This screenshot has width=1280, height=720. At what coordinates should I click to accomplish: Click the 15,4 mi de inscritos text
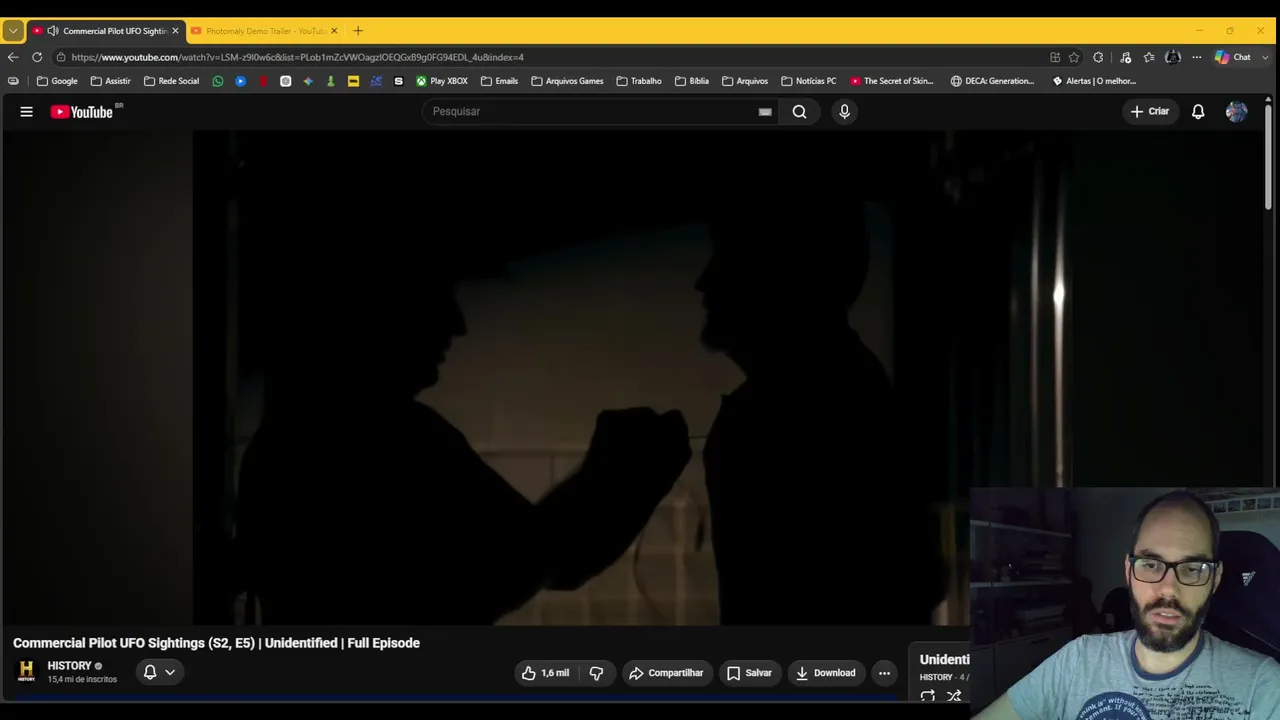[x=82, y=680]
